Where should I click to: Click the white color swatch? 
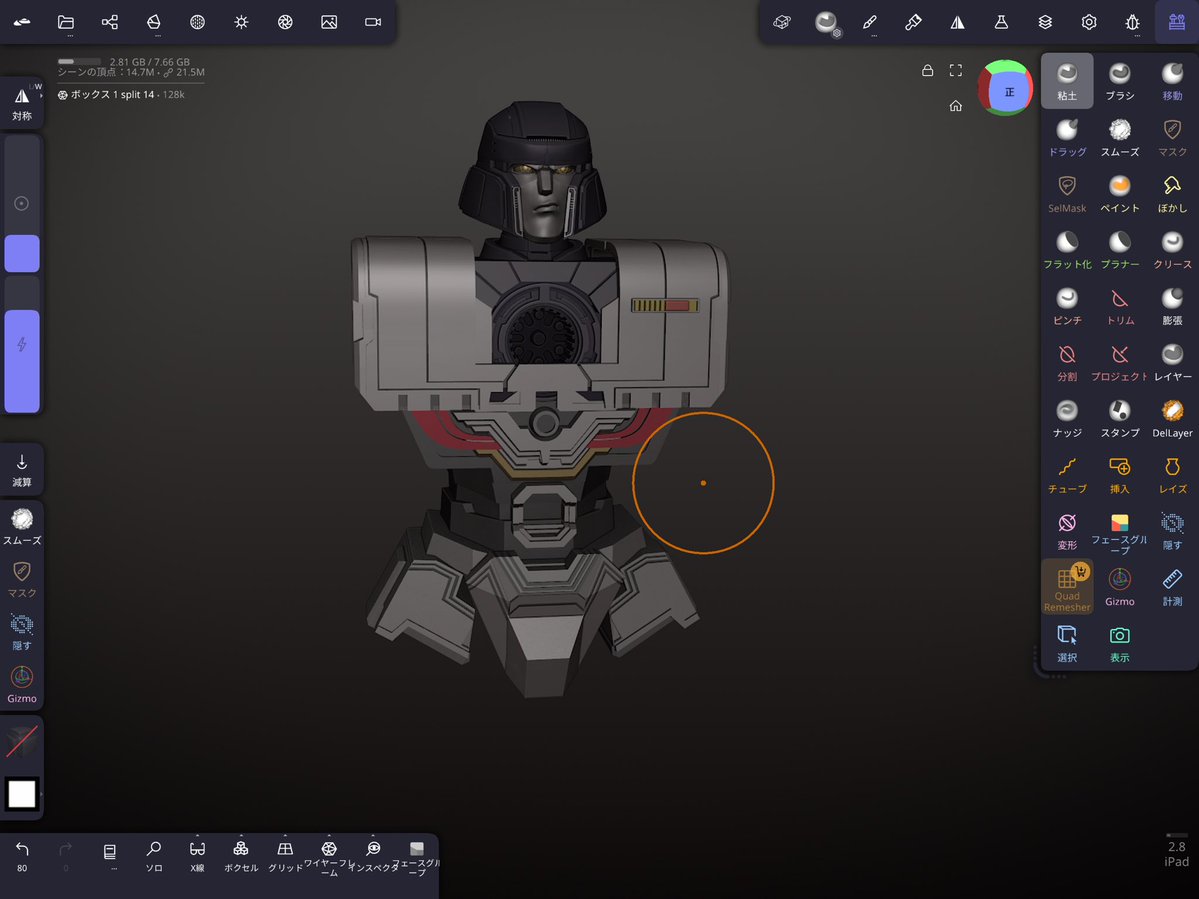point(21,794)
